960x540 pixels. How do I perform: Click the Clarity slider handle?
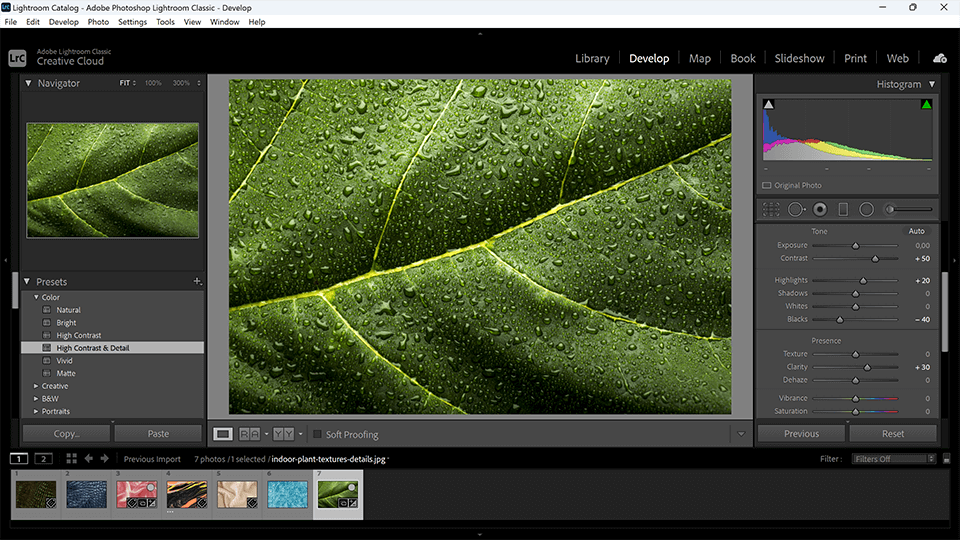[x=867, y=367]
